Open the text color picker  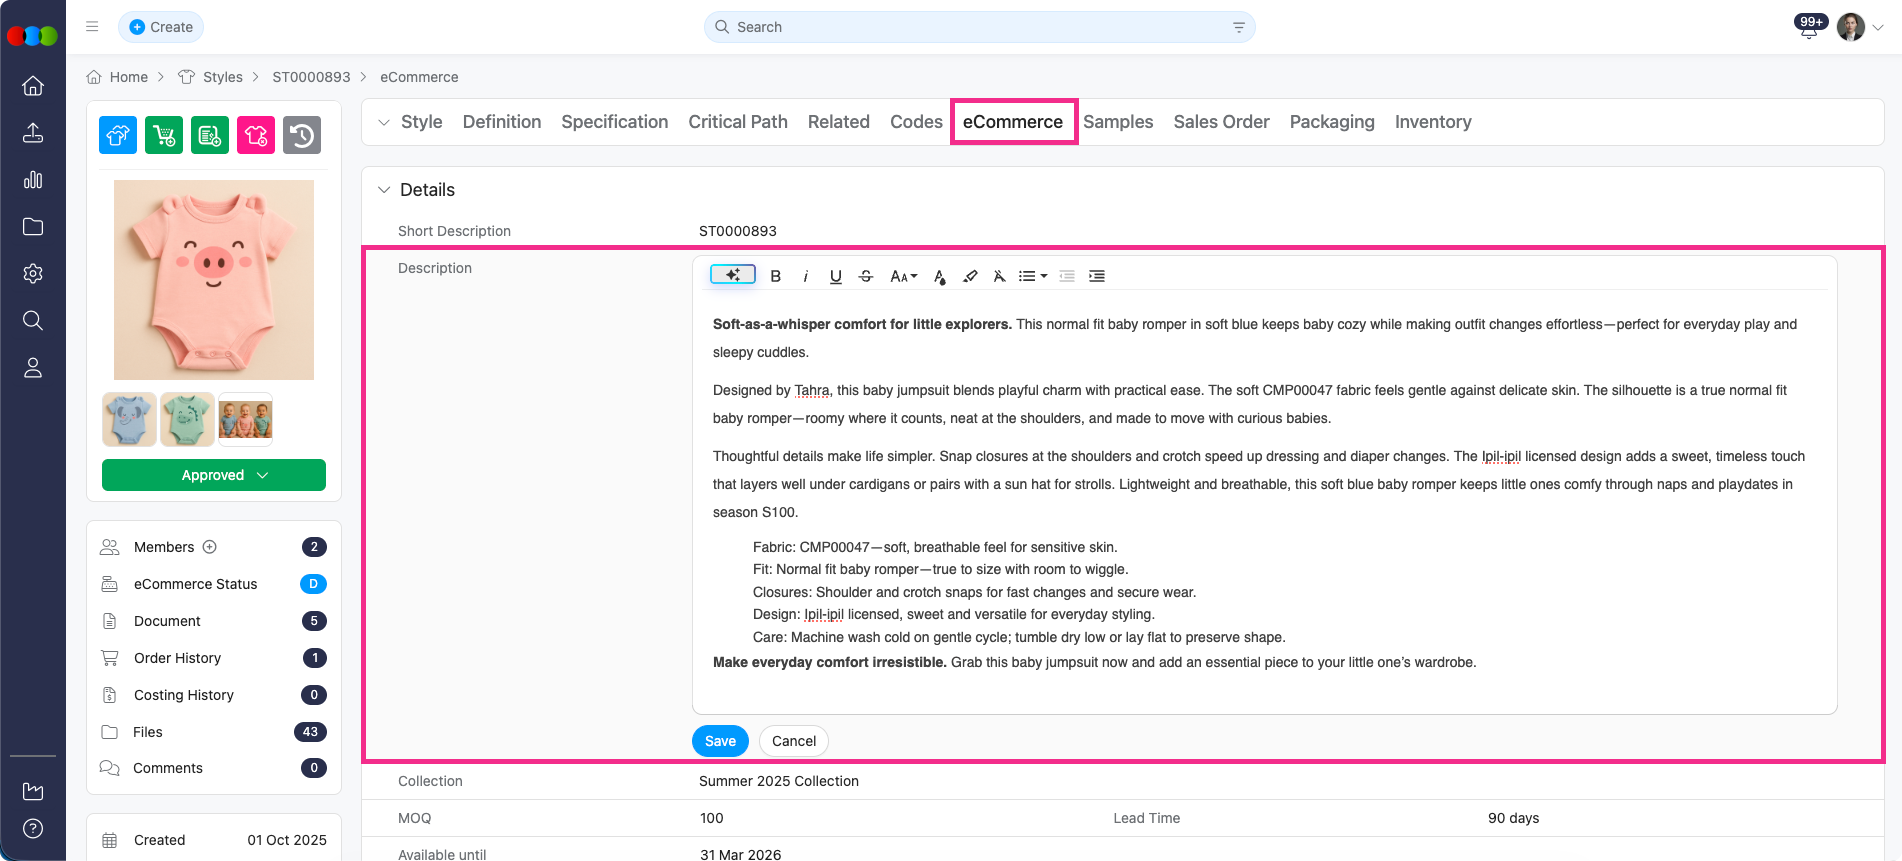point(939,276)
